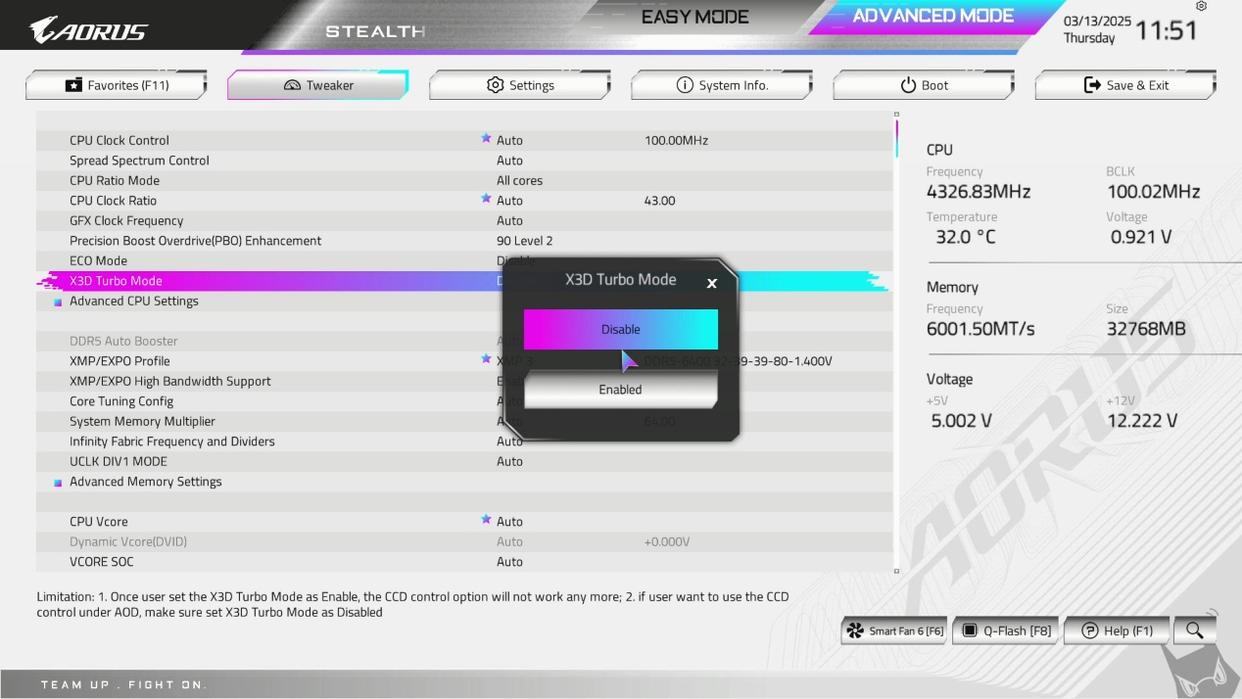
Task: Open CPU Clock Control Auto value
Action: point(510,141)
